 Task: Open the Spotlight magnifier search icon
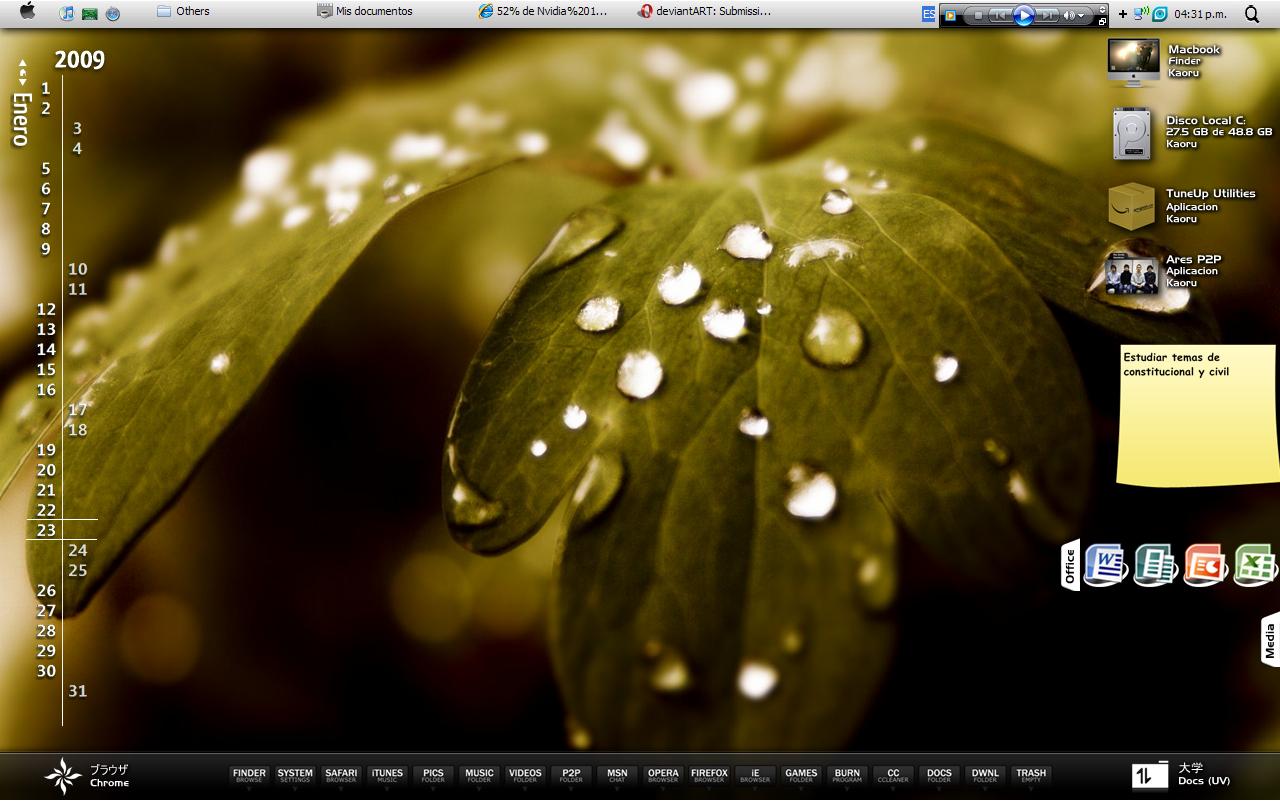(x=1252, y=14)
